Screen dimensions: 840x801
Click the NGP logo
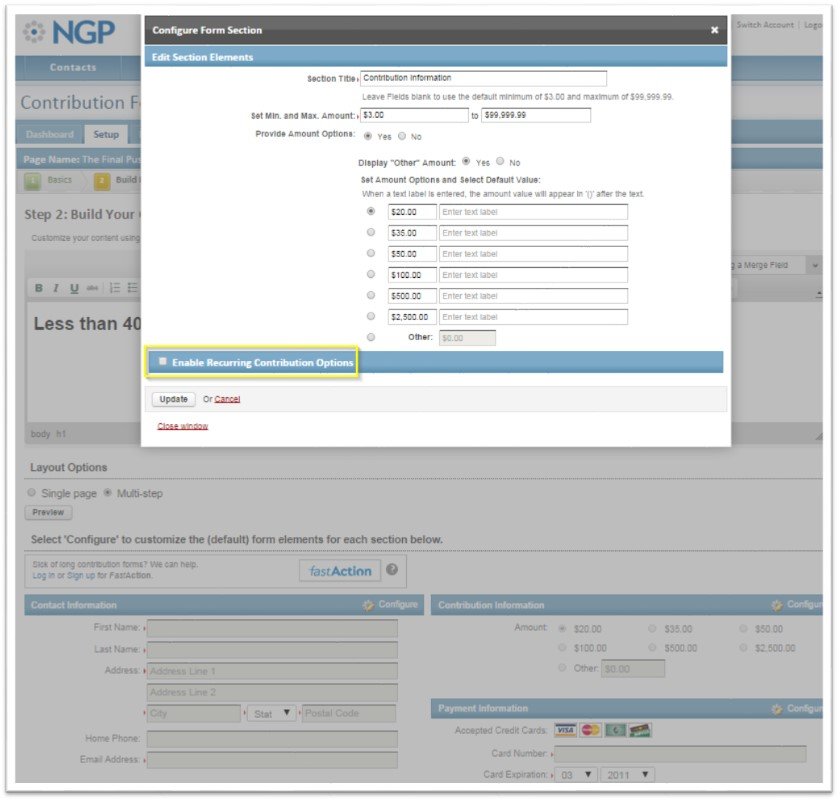point(70,32)
